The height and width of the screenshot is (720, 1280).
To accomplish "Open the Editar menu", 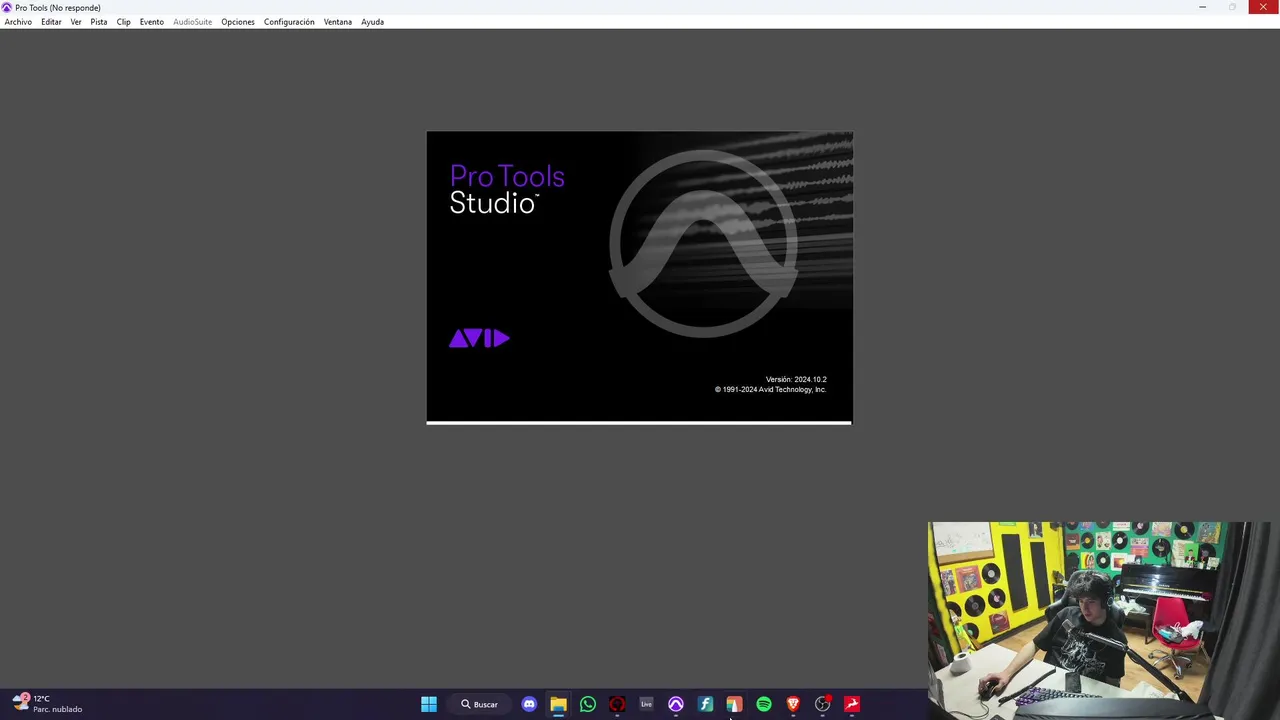I will point(51,22).
